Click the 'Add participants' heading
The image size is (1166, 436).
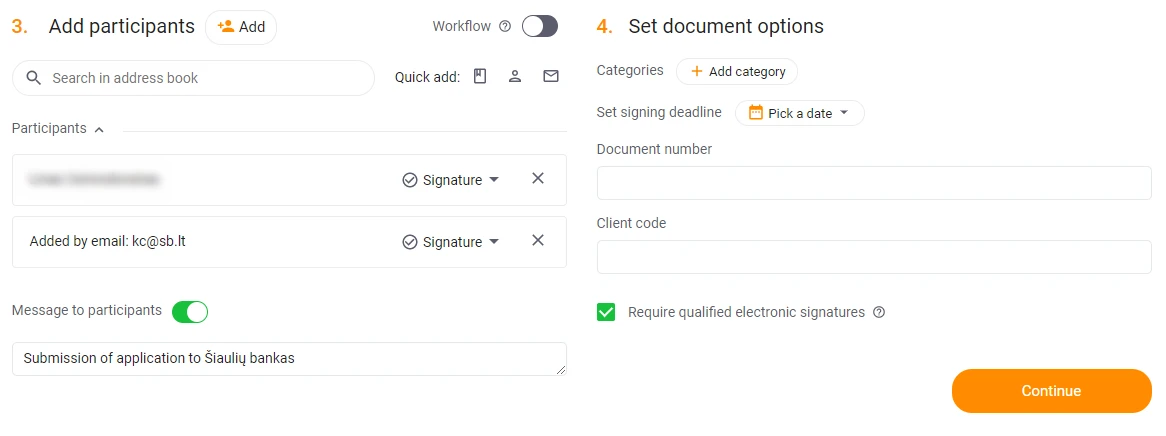pos(121,26)
